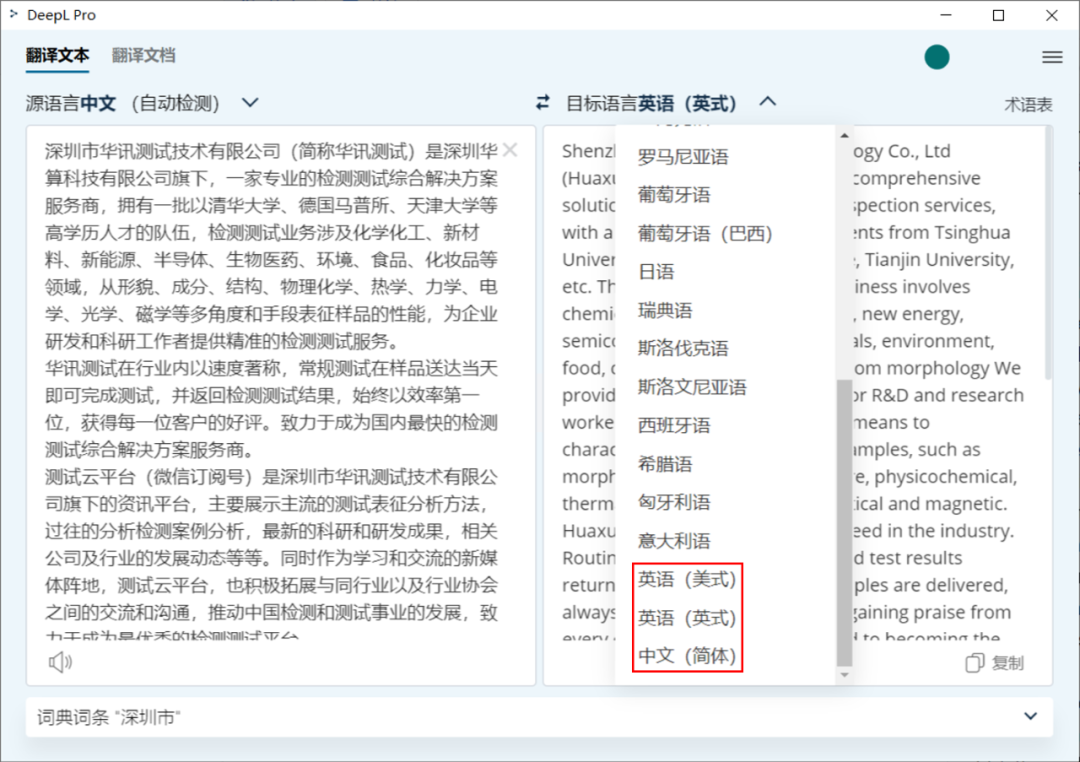Pick 瑞典语 as target language
1080x762 pixels.
click(665, 310)
